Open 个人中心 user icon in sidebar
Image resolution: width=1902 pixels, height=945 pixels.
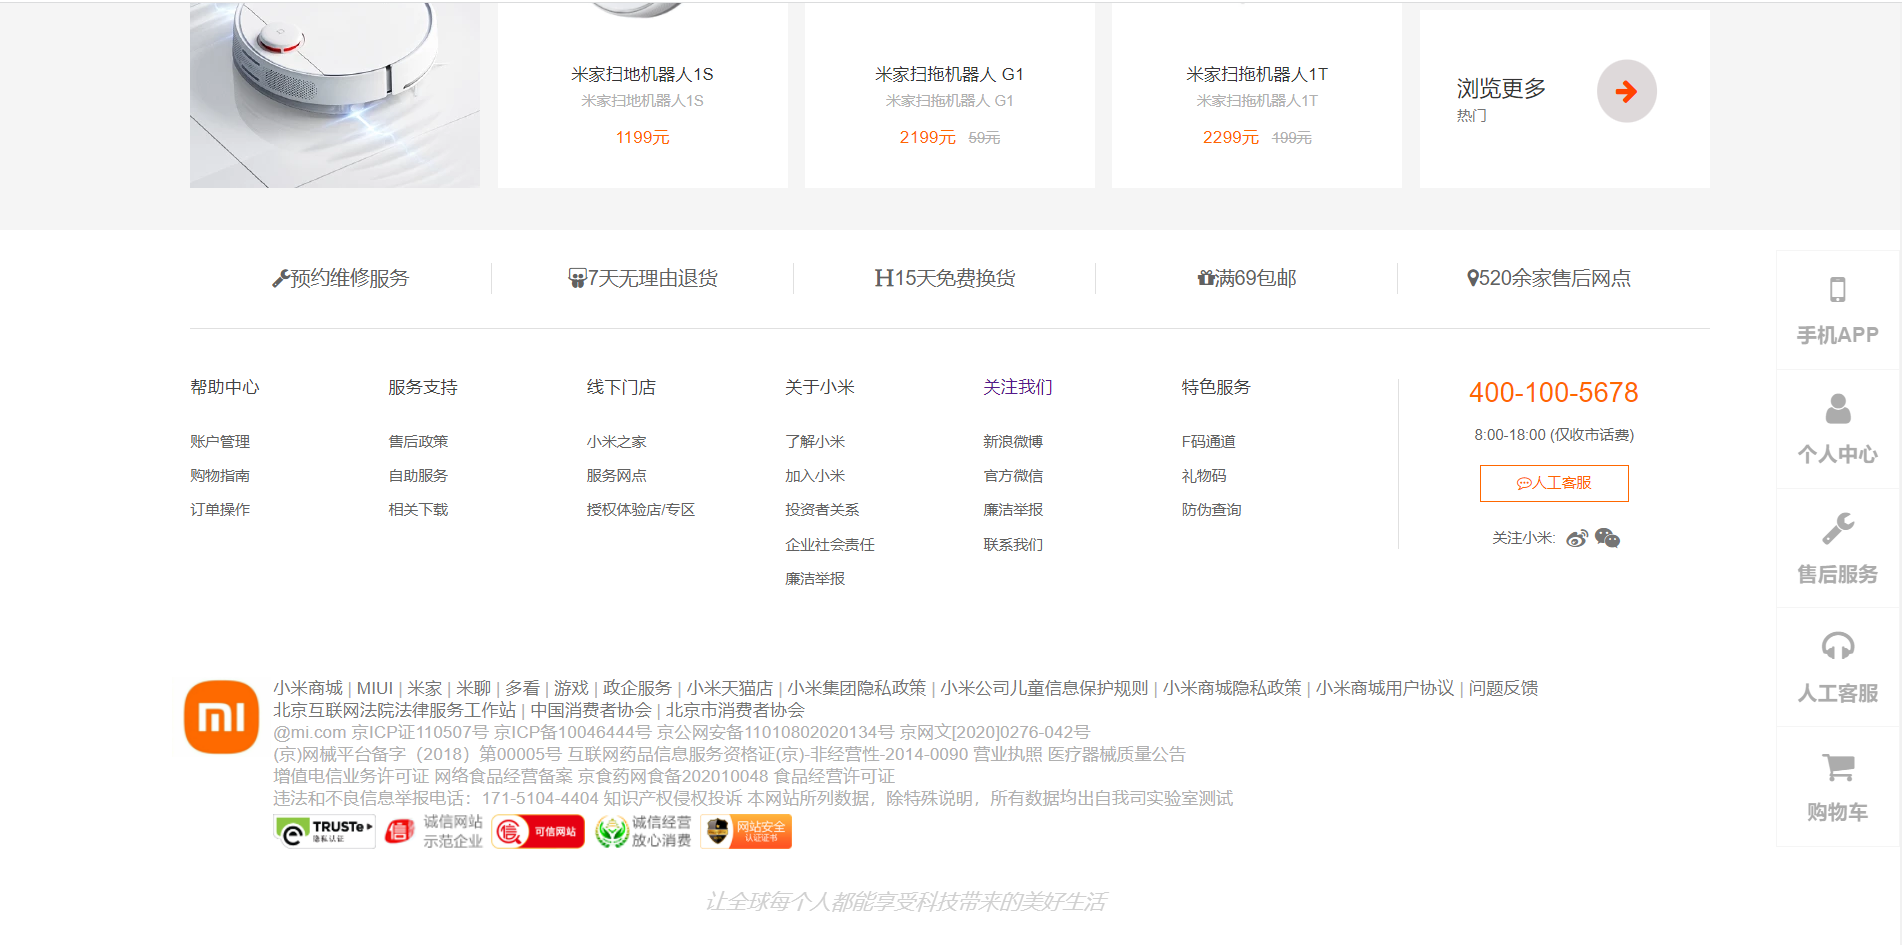[1837, 409]
